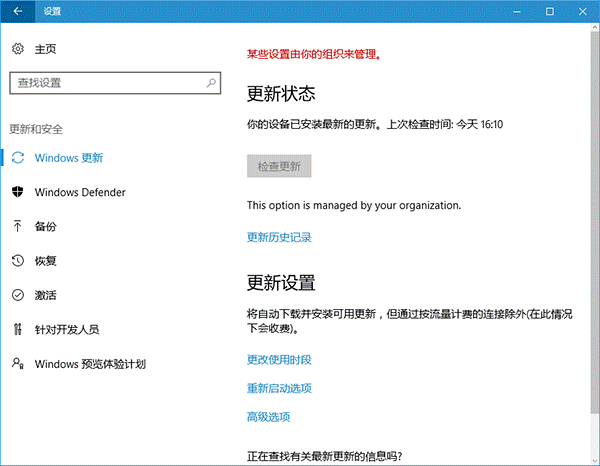Click the 针对开发人员 tools icon
600x466 pixels.
click(x=18, y=329)
